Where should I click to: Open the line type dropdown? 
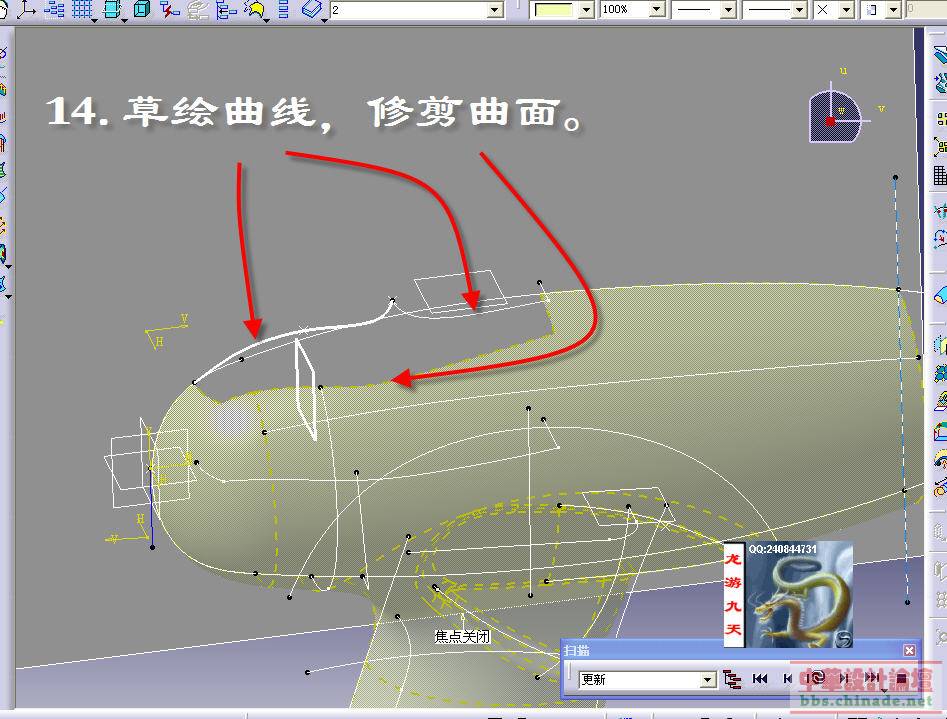coord(800,10)
